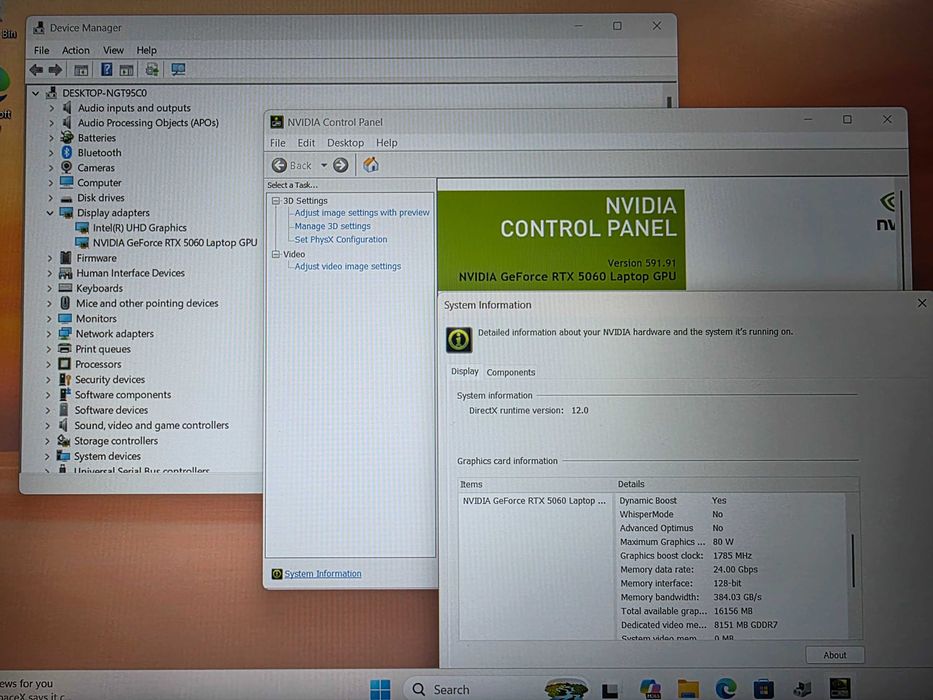Click the monitor icon in Device Manager toolbar

point(178,70)
